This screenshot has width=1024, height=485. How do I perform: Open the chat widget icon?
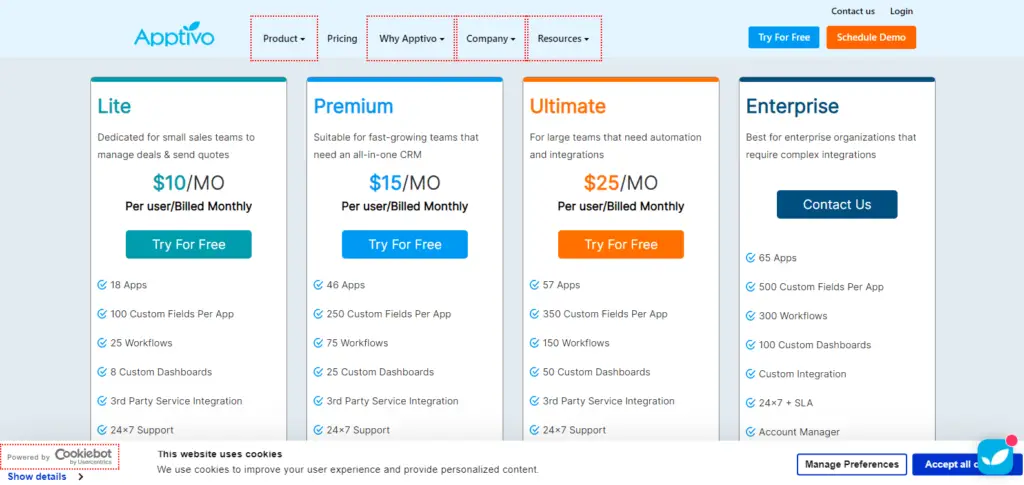tap(995, 456)
